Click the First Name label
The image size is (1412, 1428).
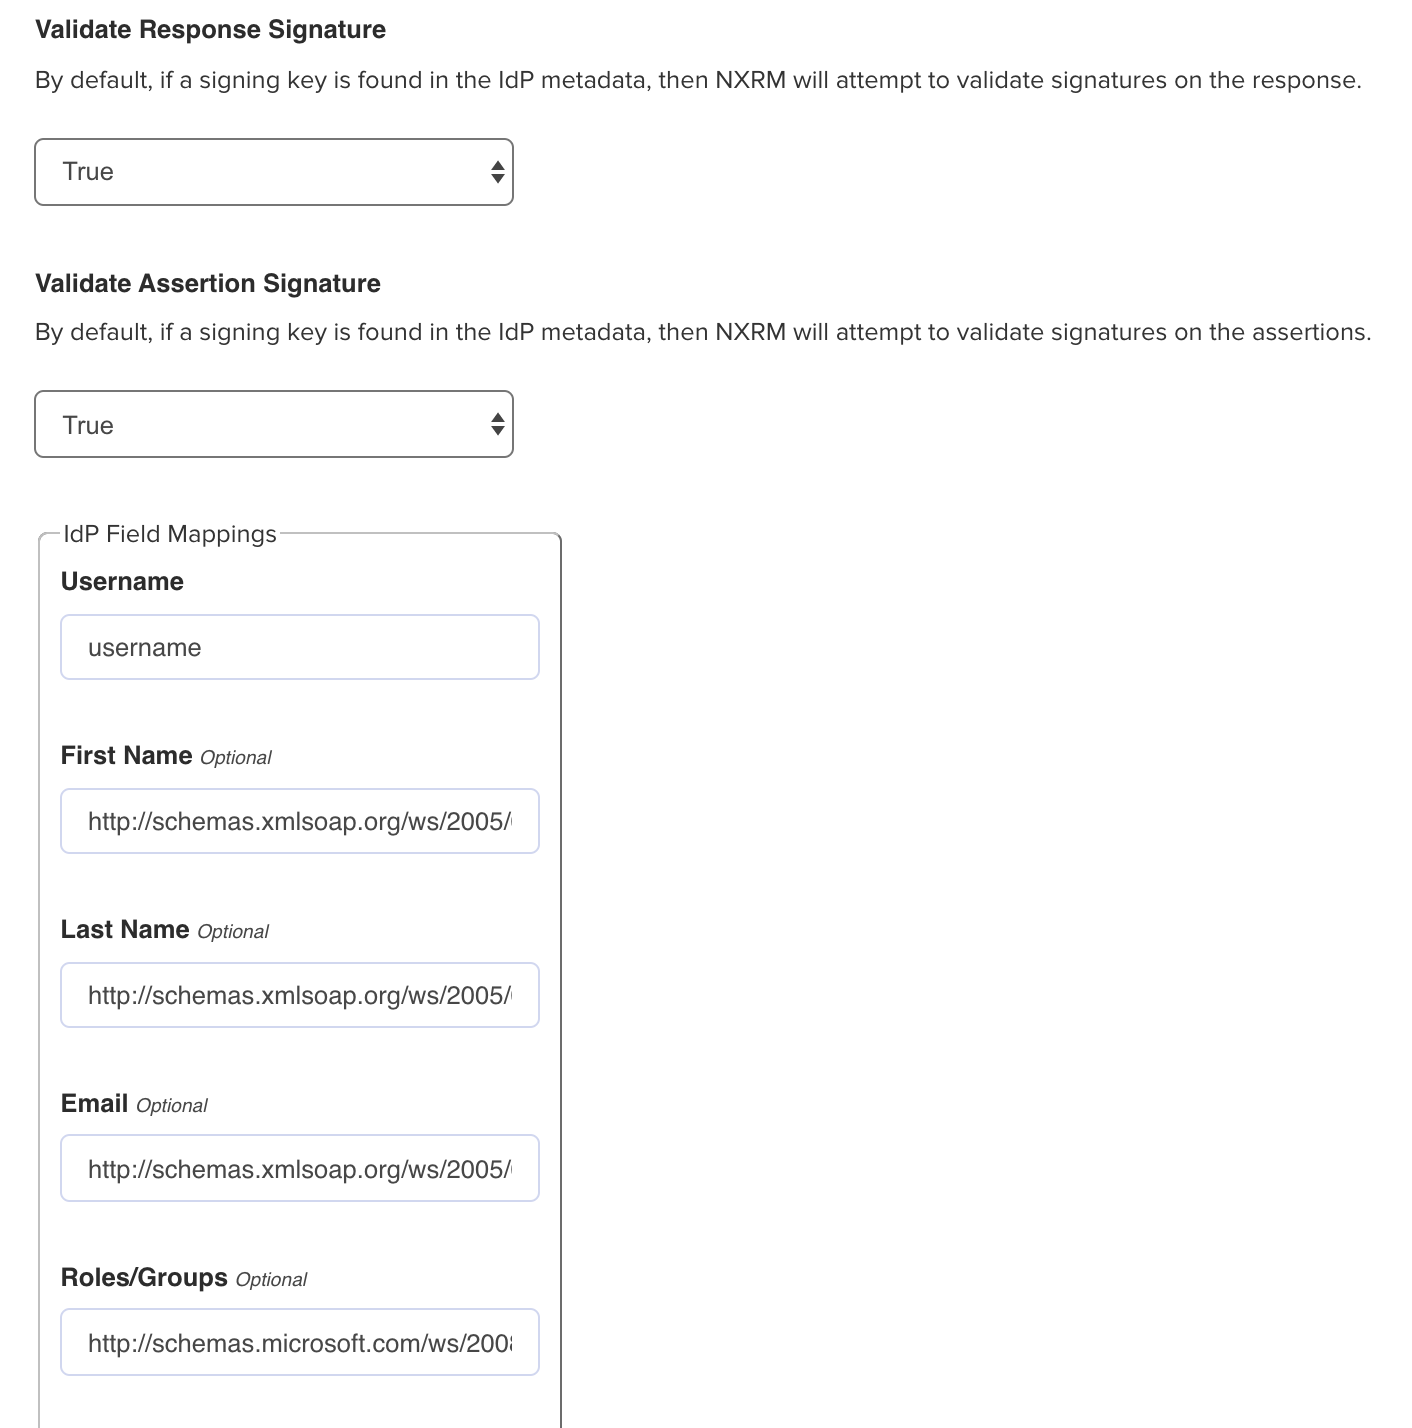(126, 756)
